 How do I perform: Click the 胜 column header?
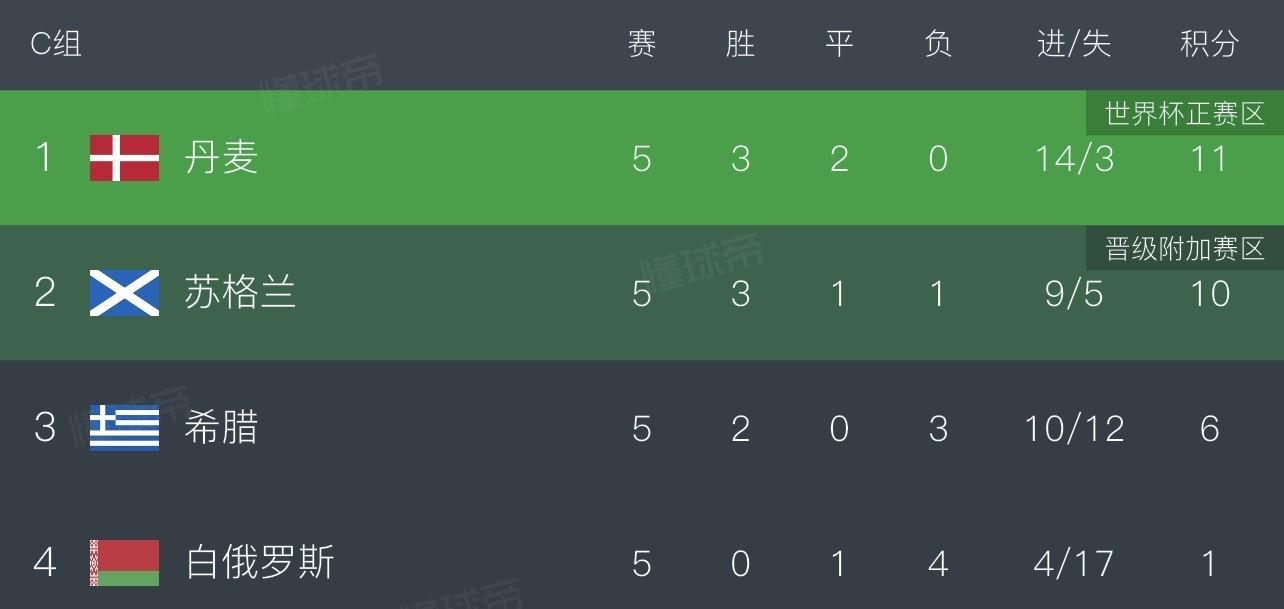tap(740, 44)
